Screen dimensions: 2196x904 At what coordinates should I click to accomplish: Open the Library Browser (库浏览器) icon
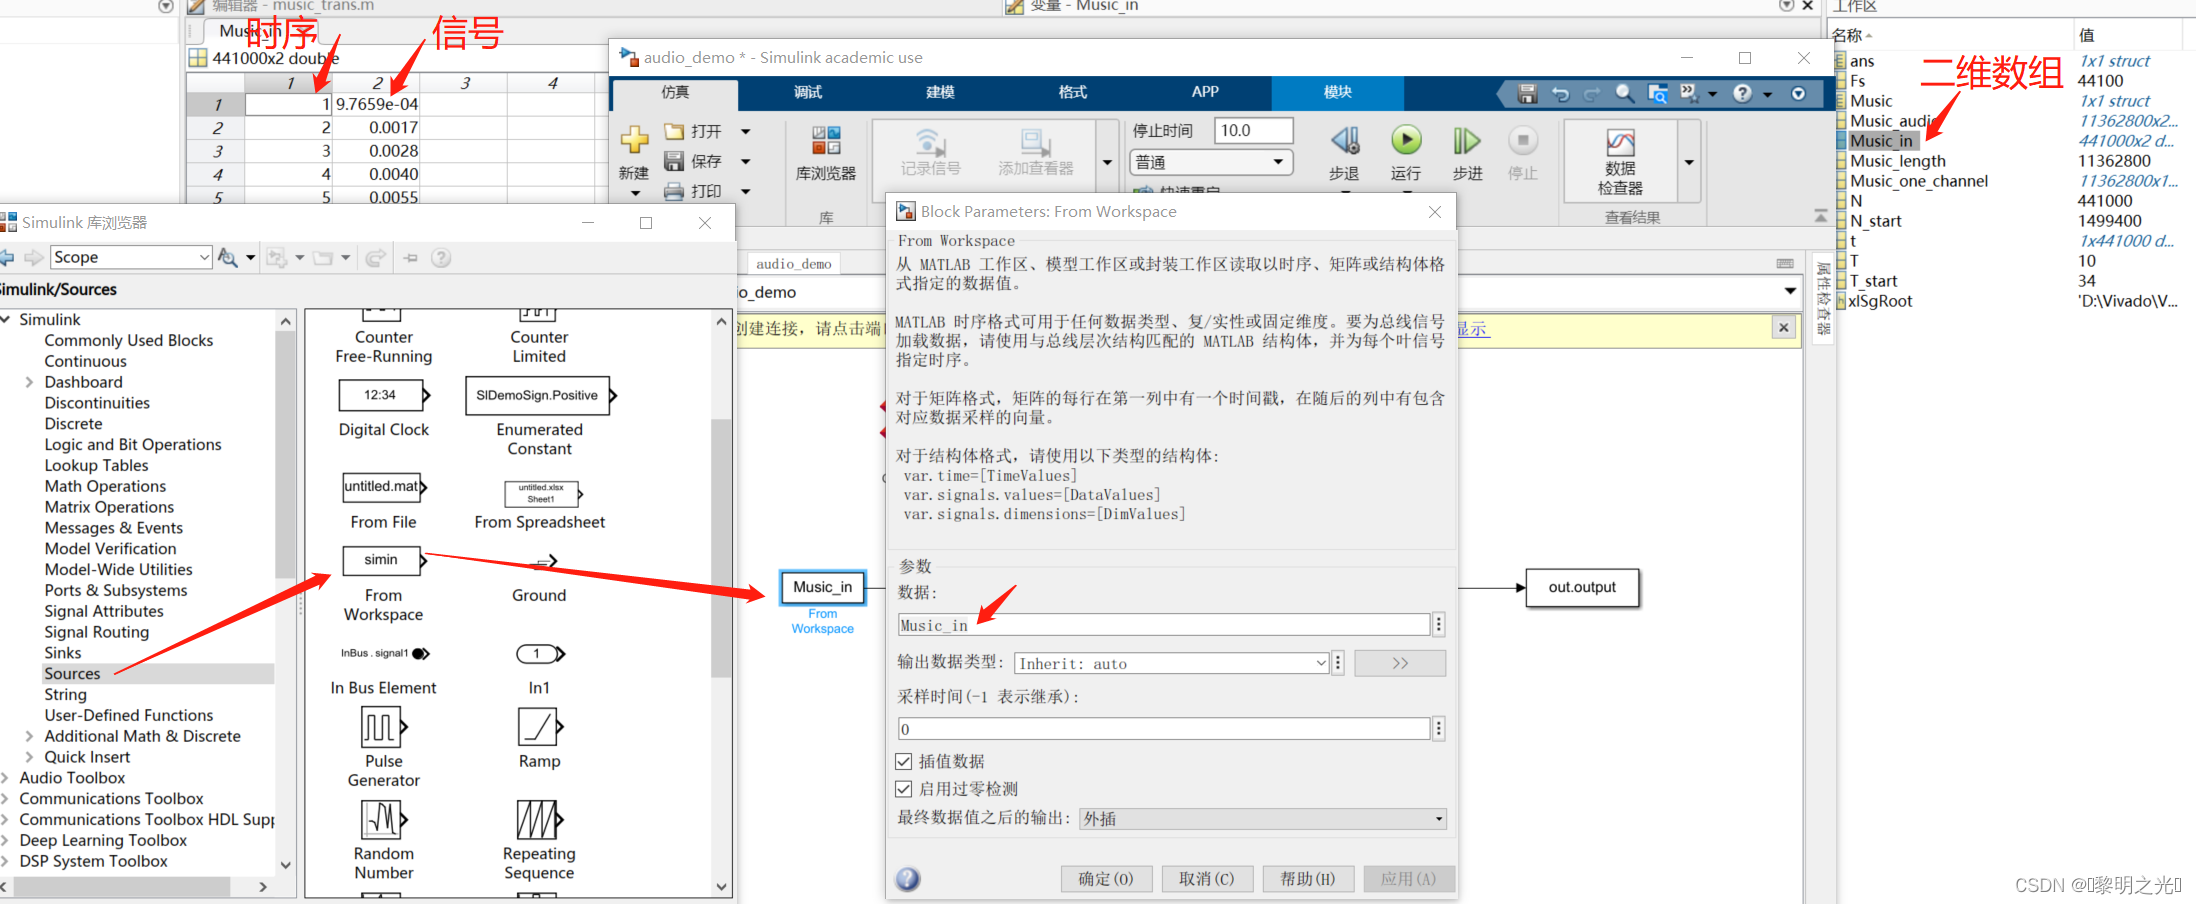pos(826,140)
